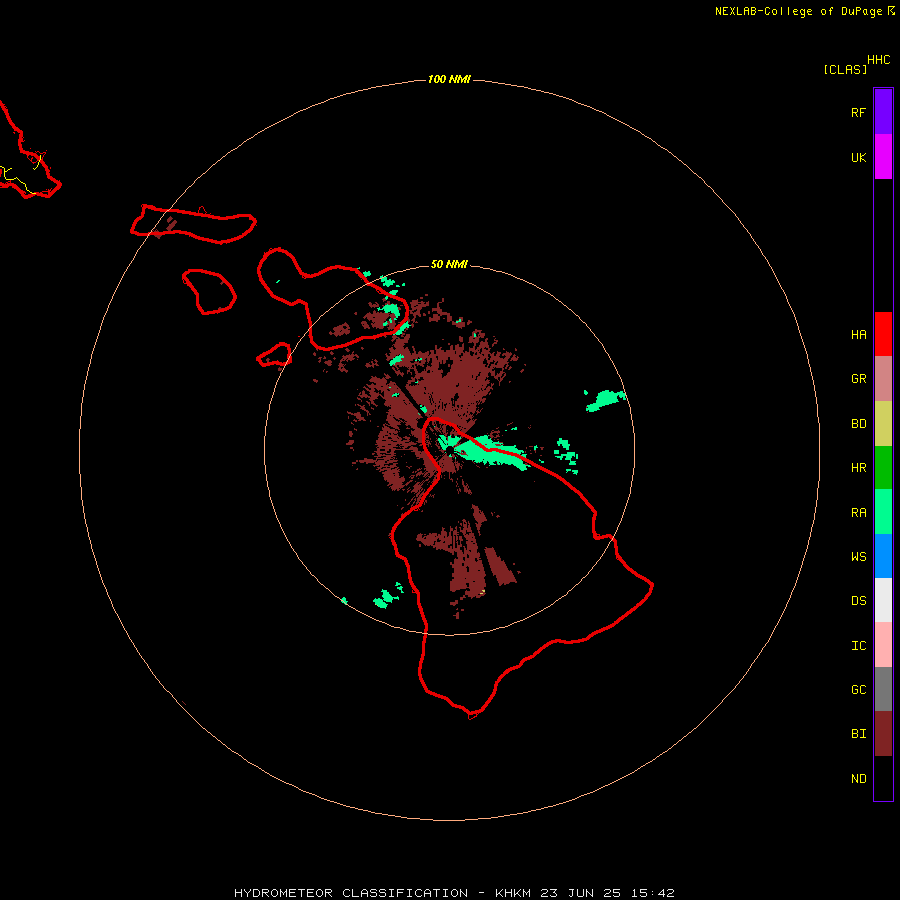
Task: Click the radar logo icon after DuPage
Action: [891, 10]
